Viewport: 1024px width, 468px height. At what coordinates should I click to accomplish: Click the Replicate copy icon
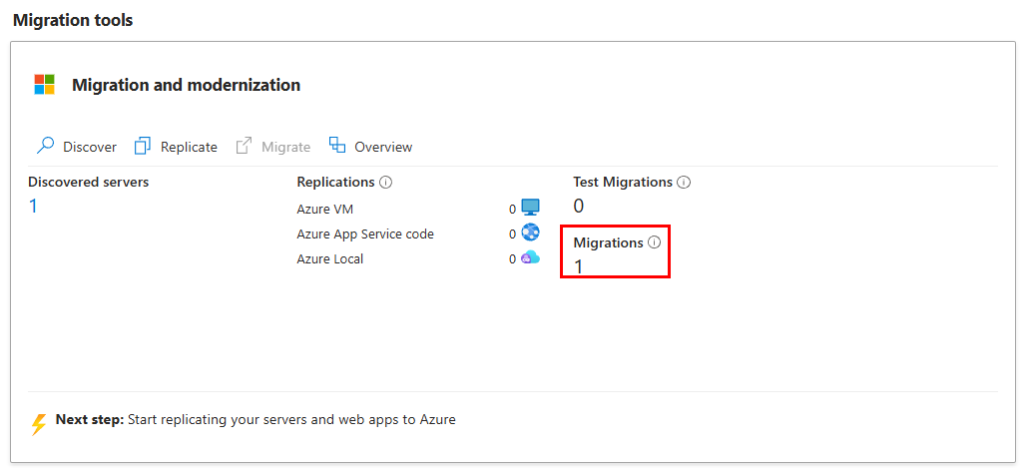(142, 146)
